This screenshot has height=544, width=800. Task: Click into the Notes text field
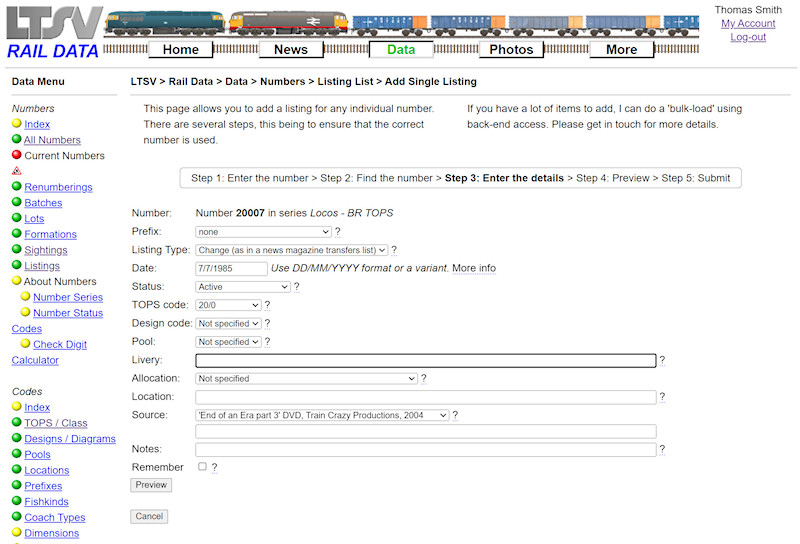(x=426, y=450)
